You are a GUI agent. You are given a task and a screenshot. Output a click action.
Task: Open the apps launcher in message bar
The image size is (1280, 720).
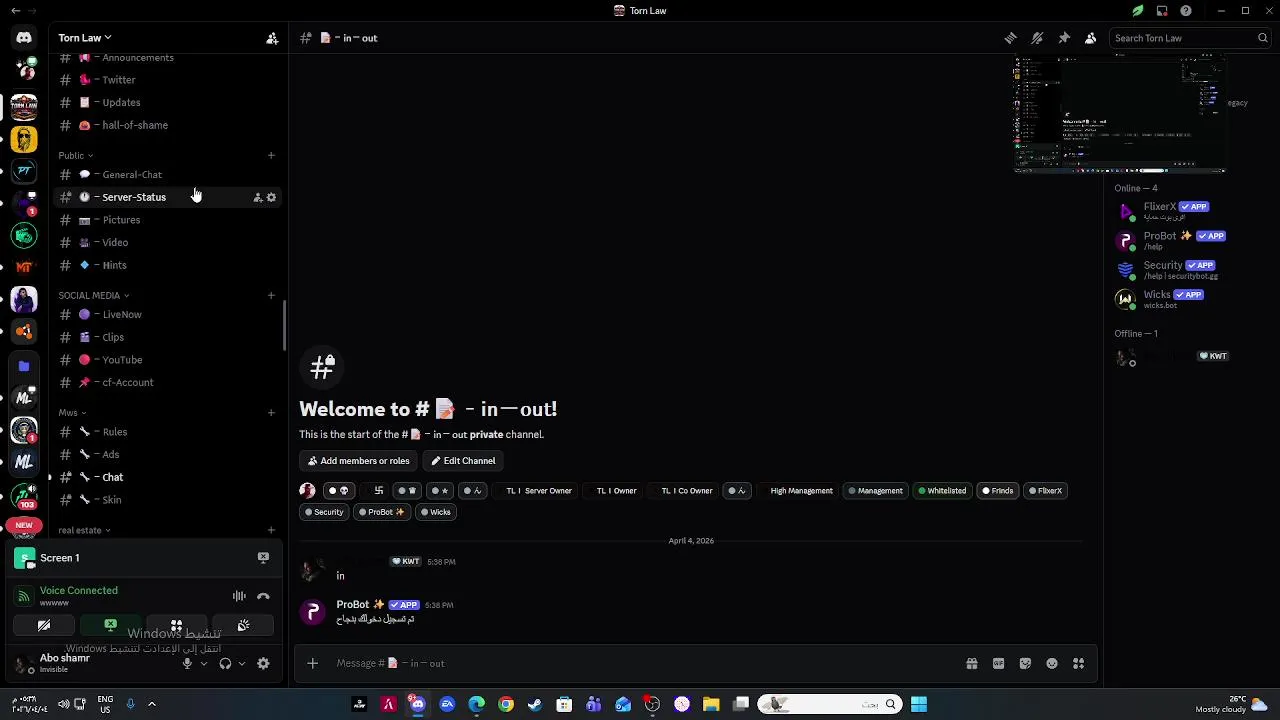(1078, 663)
